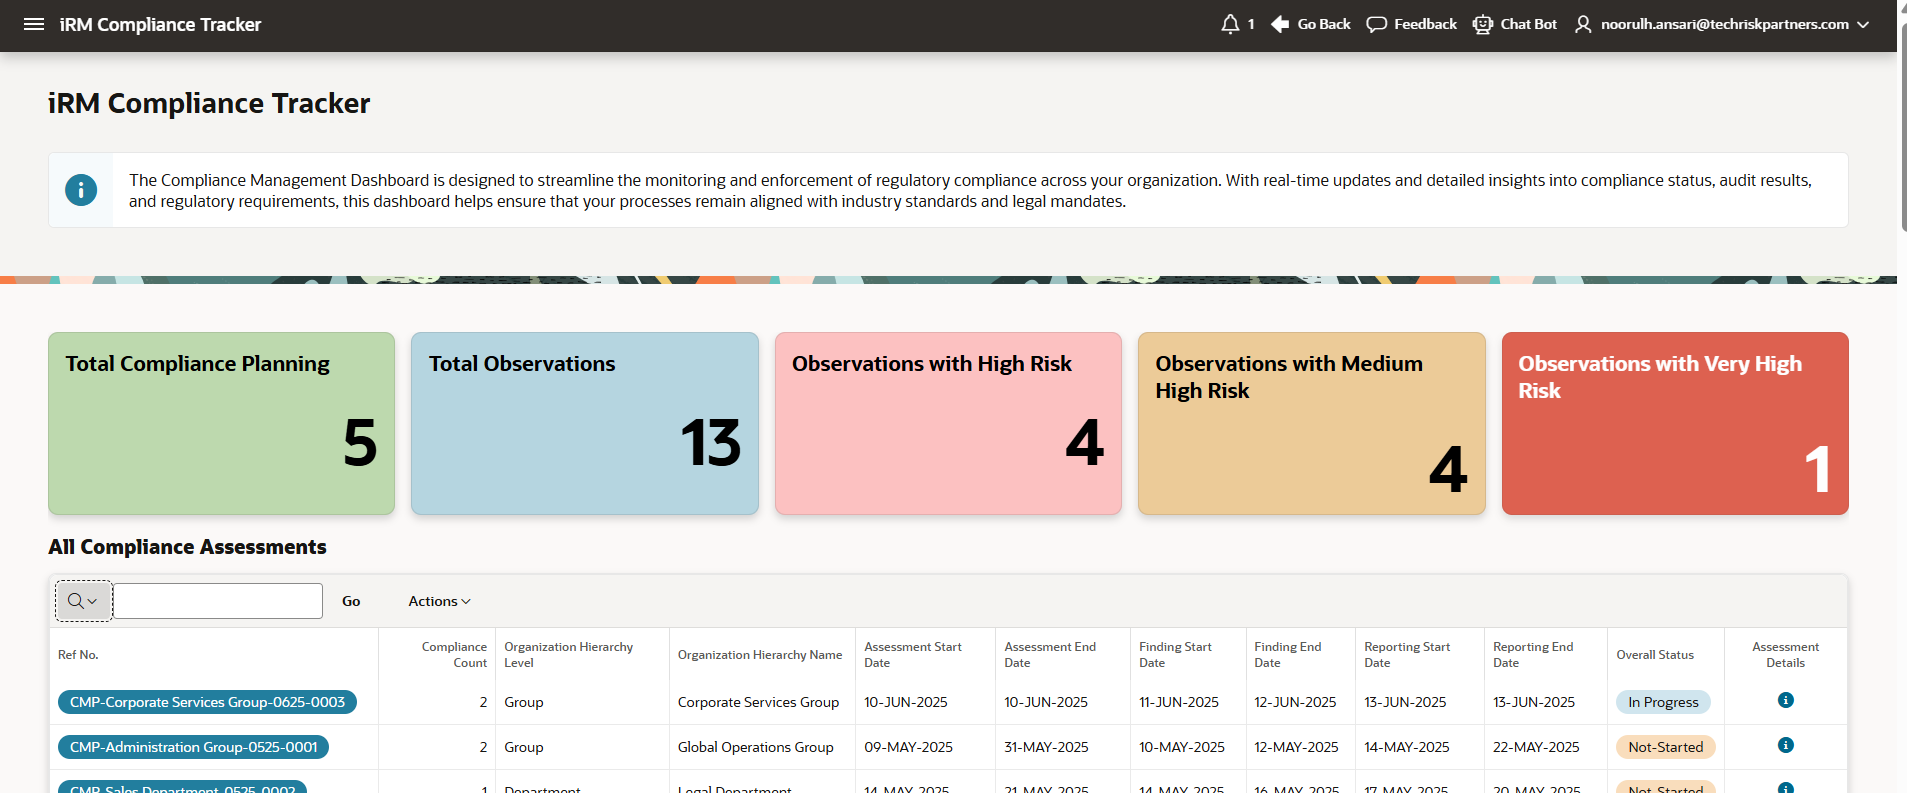Click the blue info icon in banner

pyautogui.click(x=81, y=189)
